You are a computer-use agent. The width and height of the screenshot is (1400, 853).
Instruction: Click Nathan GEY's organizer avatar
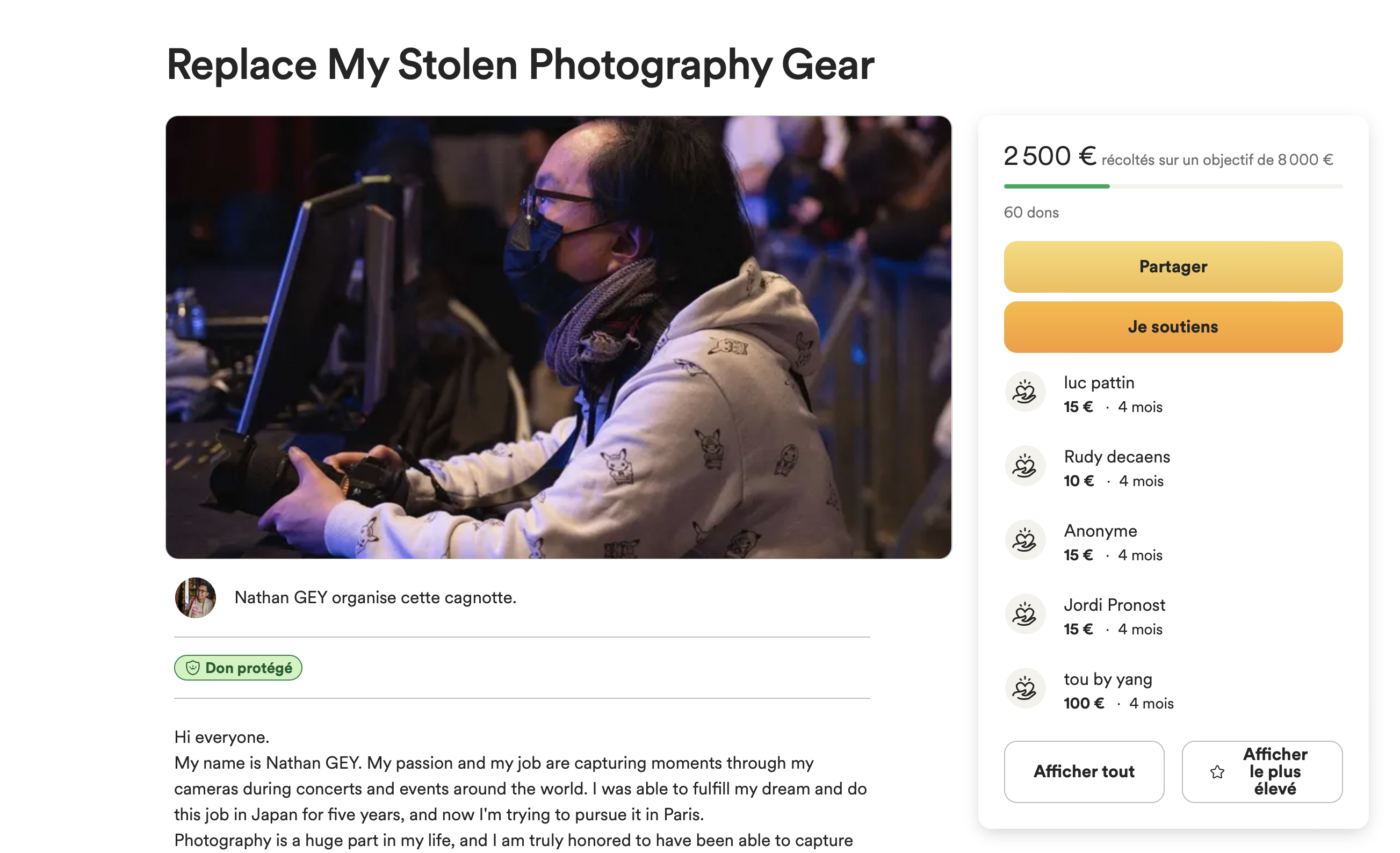pyautogui.click(x=195, y=598)
